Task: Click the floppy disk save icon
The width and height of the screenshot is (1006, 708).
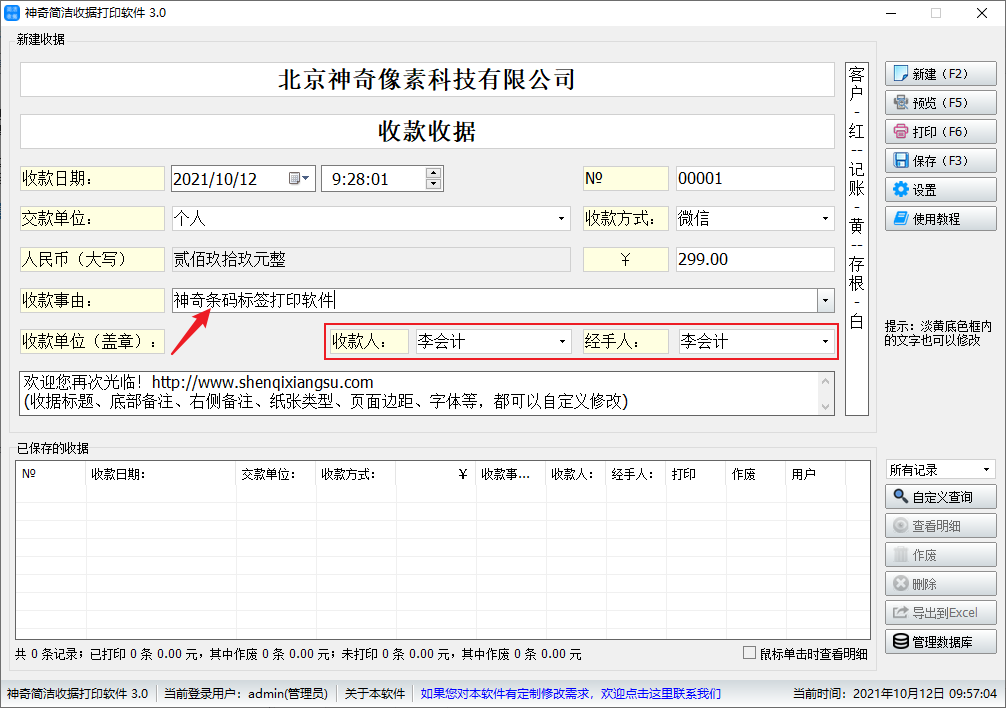Action: coord(901,160)
